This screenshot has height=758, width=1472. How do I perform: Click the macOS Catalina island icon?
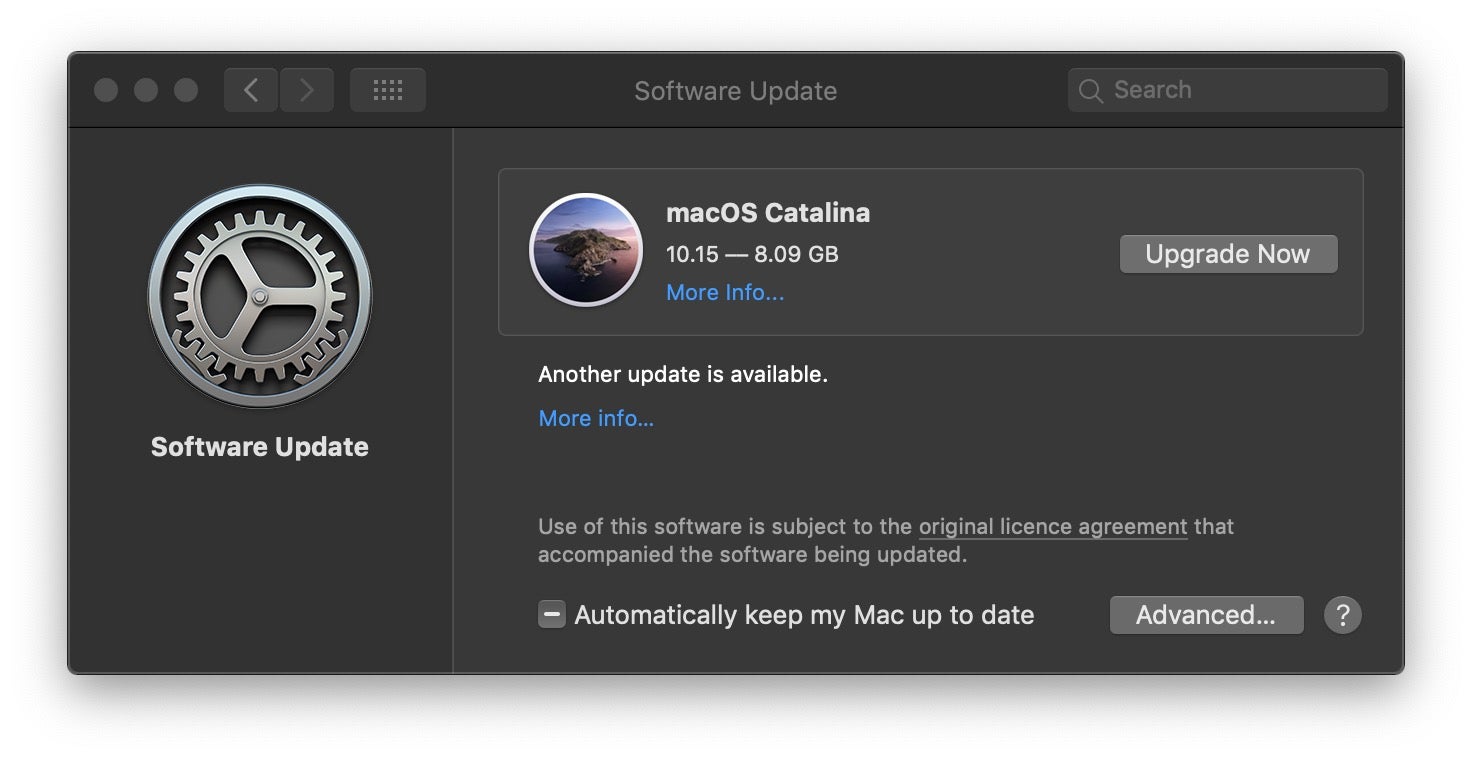point(585,250)
